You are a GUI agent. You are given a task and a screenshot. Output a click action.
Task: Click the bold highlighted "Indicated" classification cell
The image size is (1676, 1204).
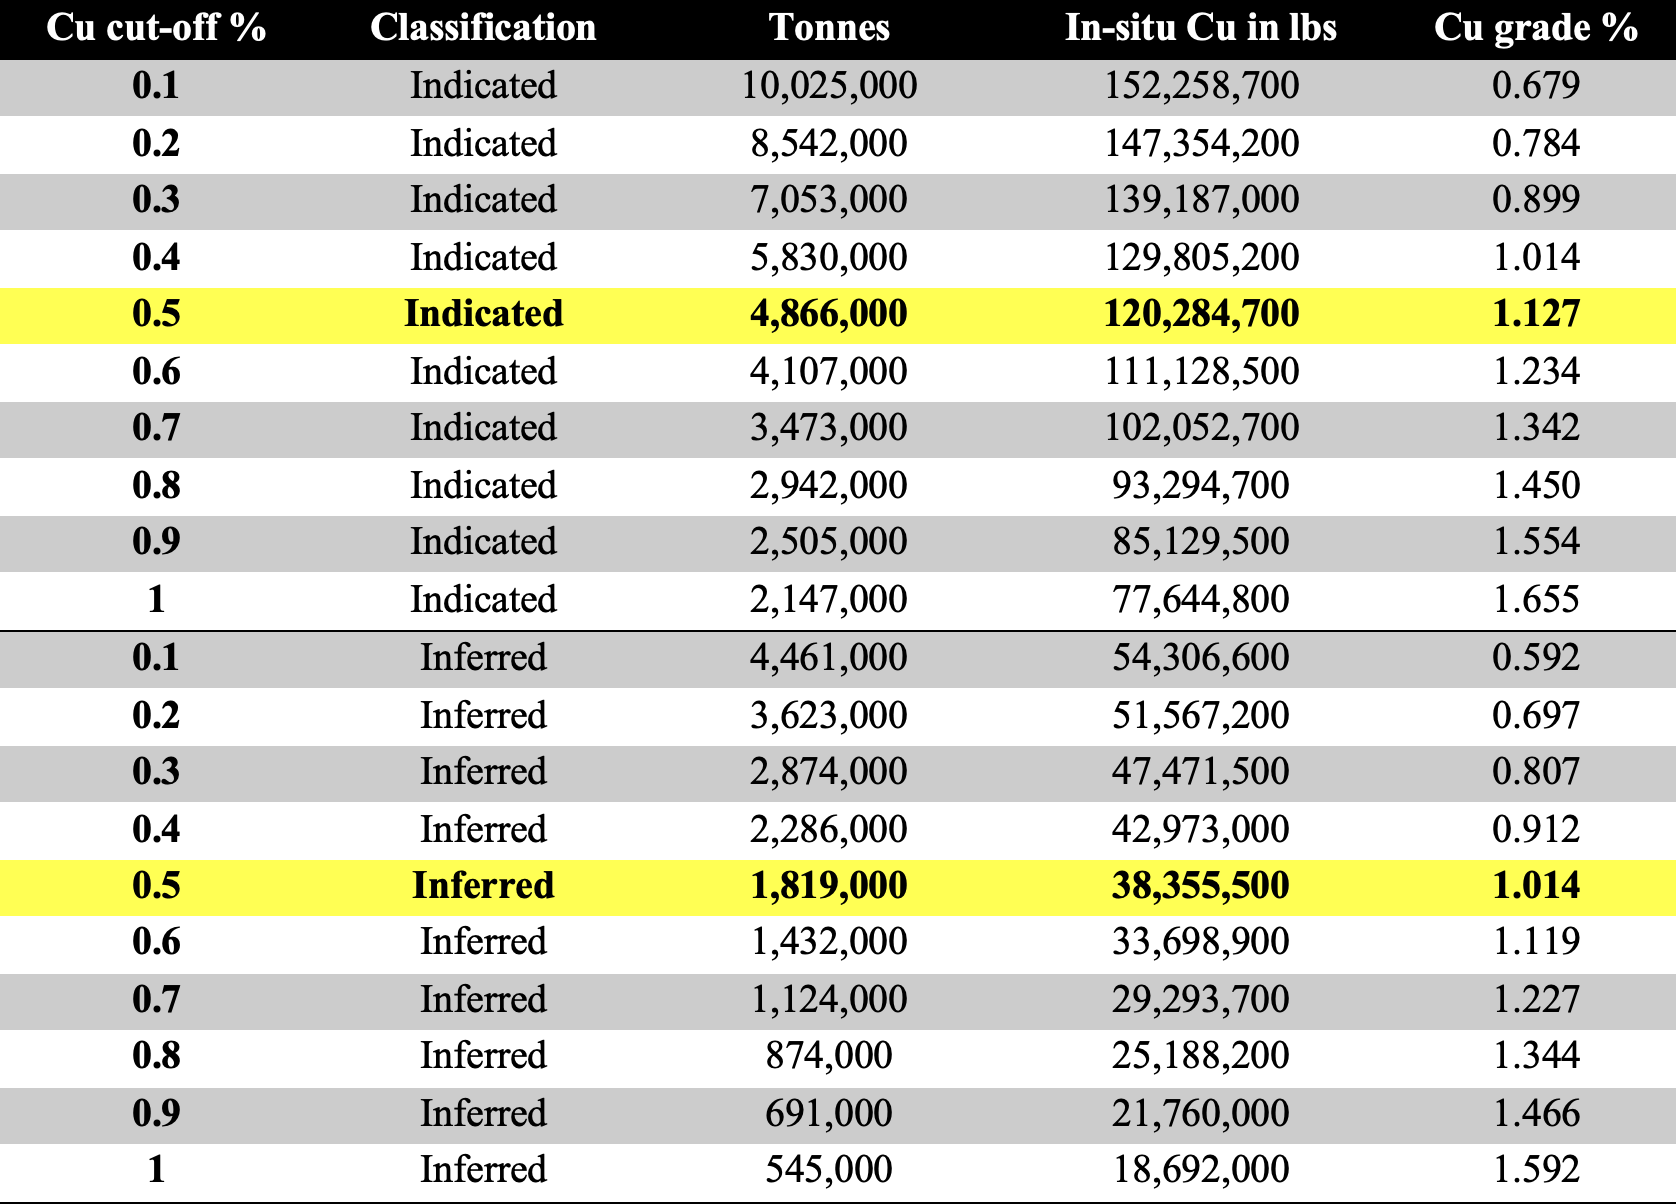point(483,314)
